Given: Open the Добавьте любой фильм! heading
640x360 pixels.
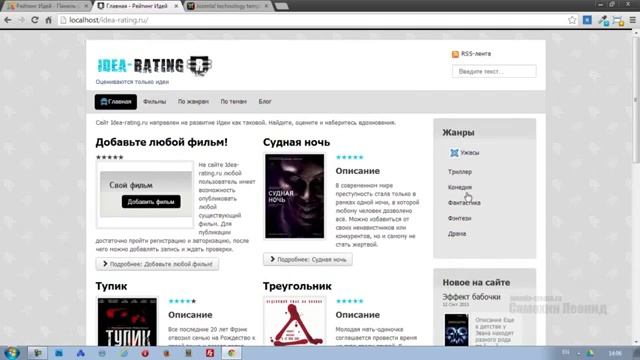Looking at the screenshot, I should [x=162, y=142].
